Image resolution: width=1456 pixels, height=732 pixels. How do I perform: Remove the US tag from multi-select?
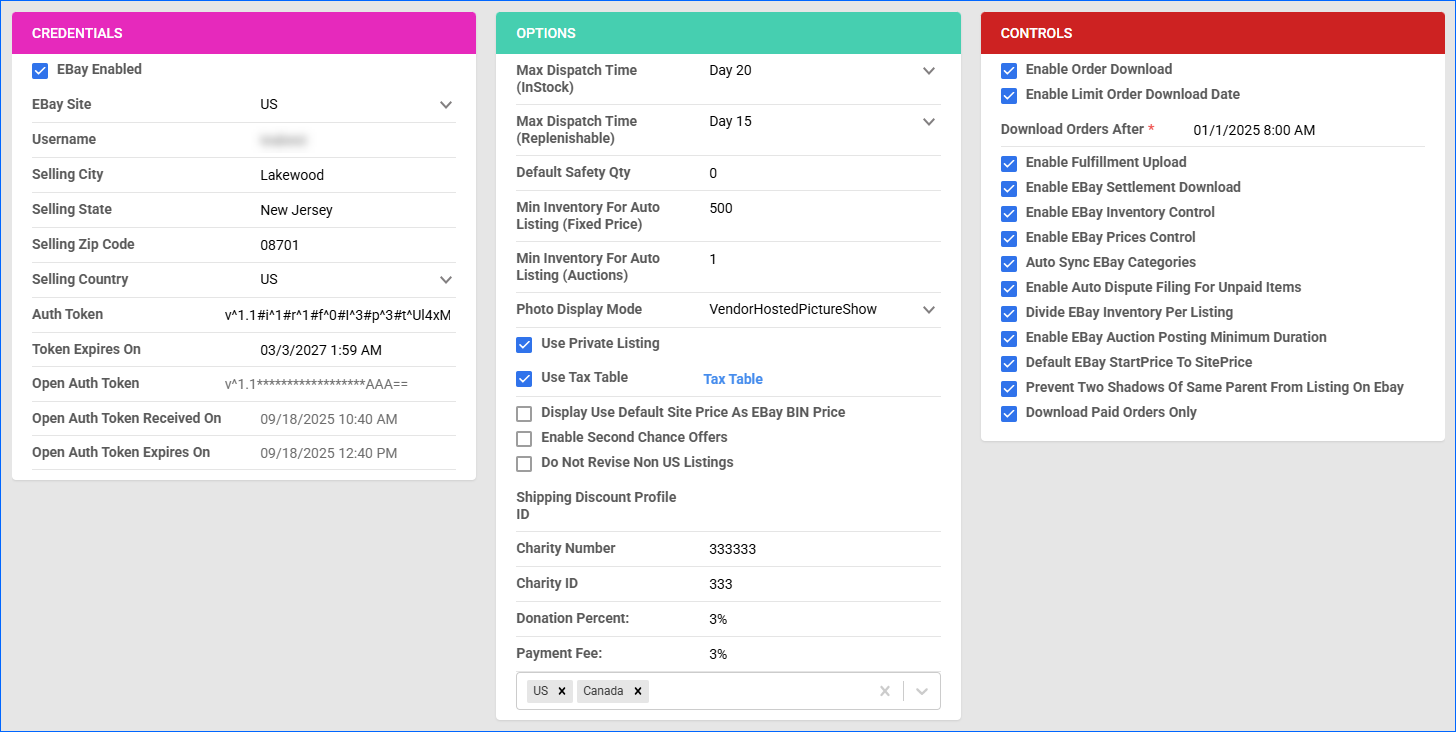pos(562,691)
